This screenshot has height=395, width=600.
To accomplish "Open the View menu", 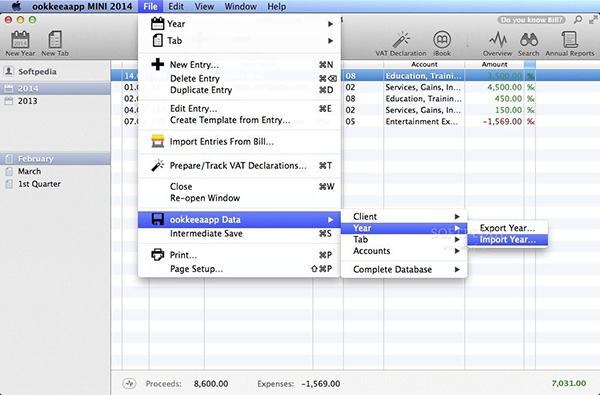I will [204, 7].
